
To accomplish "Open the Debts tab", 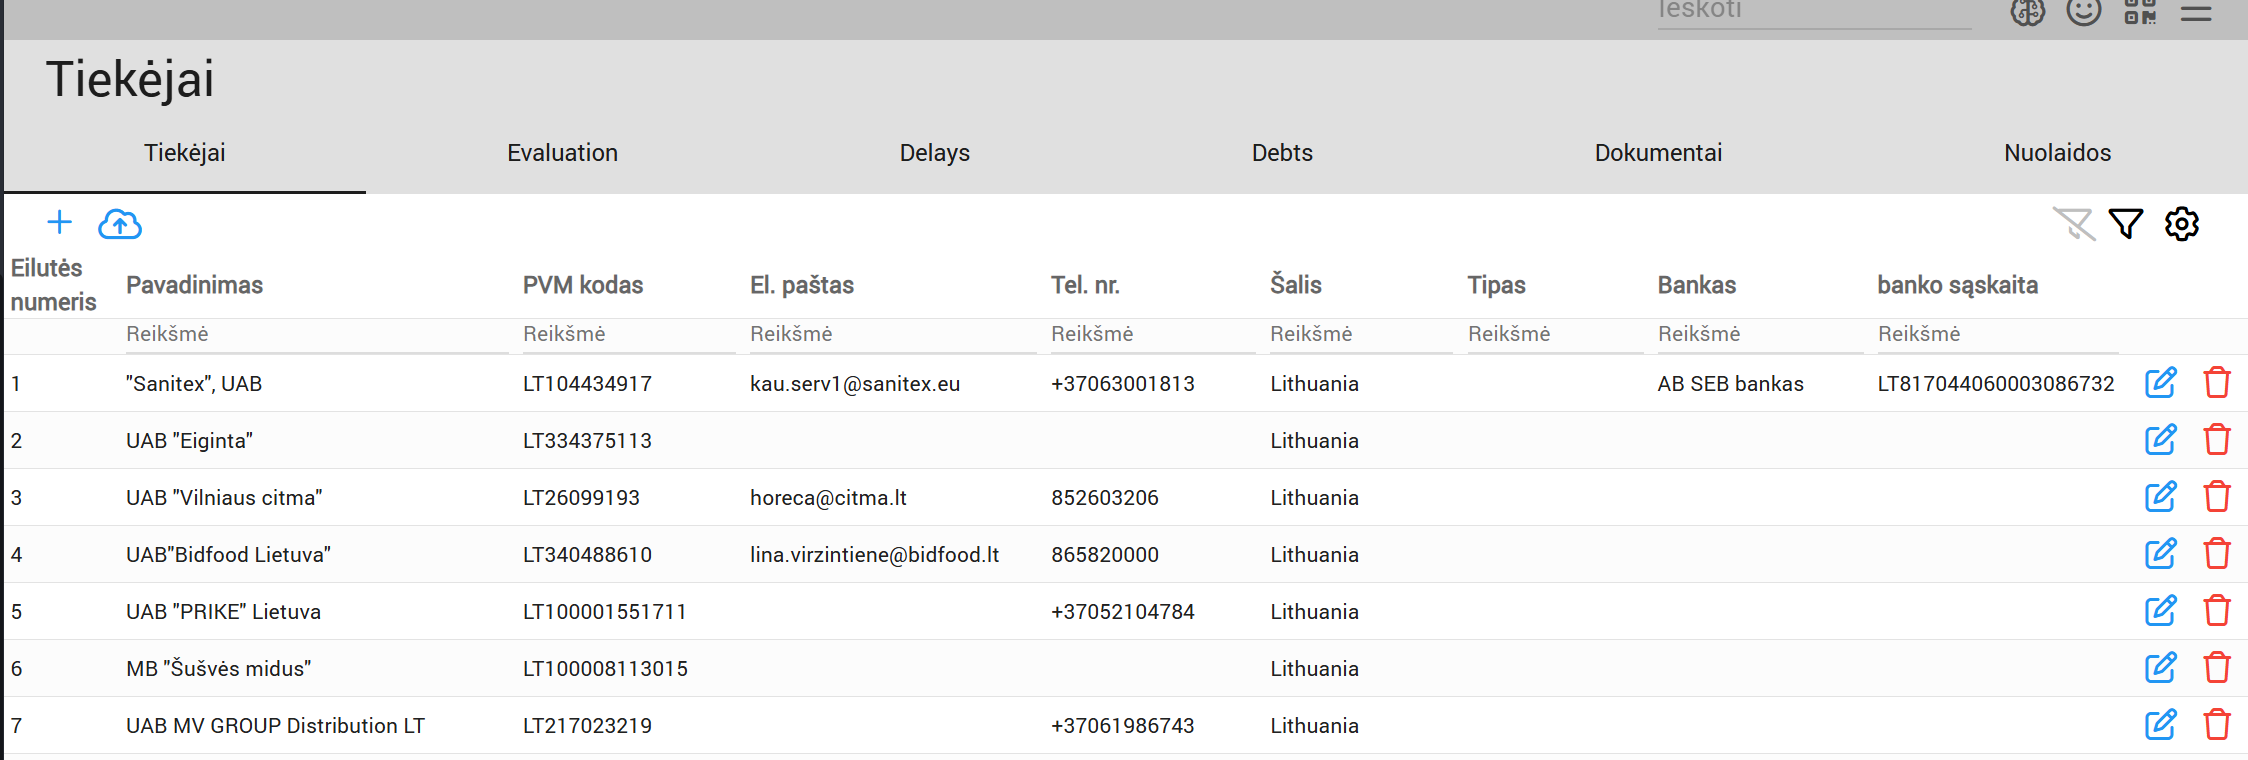I will pyautogui.click(x=1282, y=153).
